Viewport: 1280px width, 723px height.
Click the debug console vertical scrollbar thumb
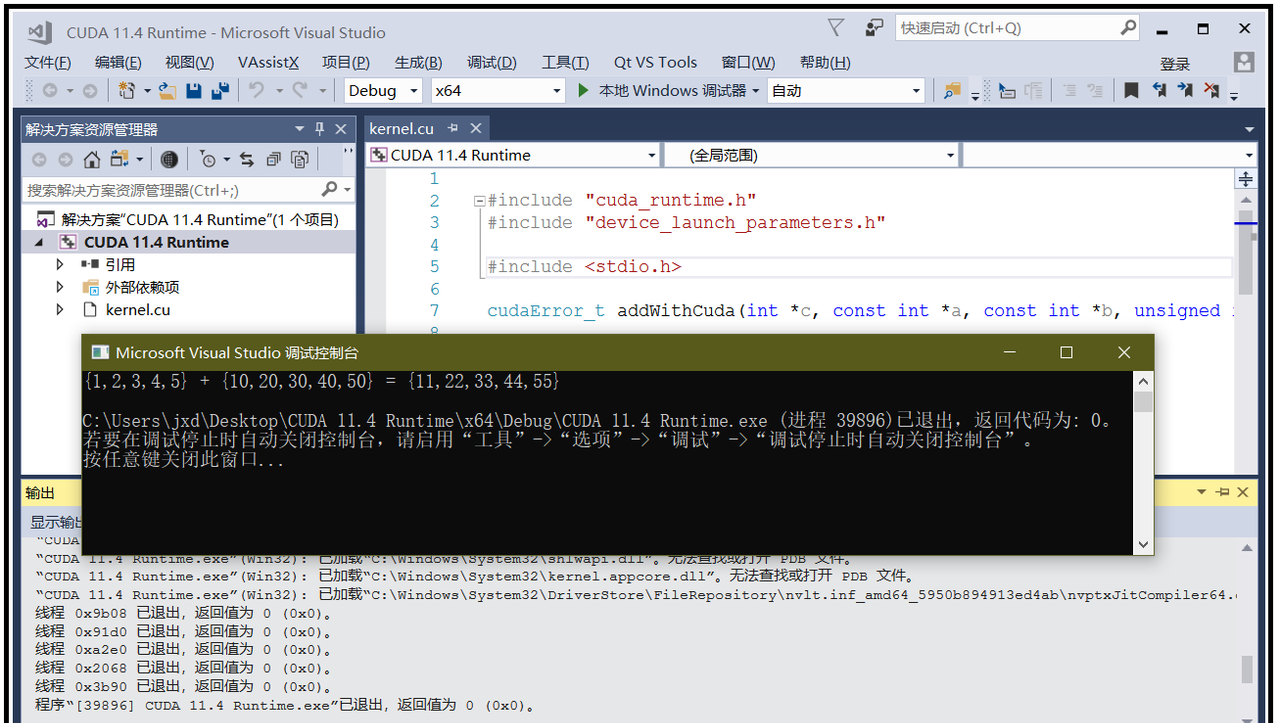(1143, 402)
